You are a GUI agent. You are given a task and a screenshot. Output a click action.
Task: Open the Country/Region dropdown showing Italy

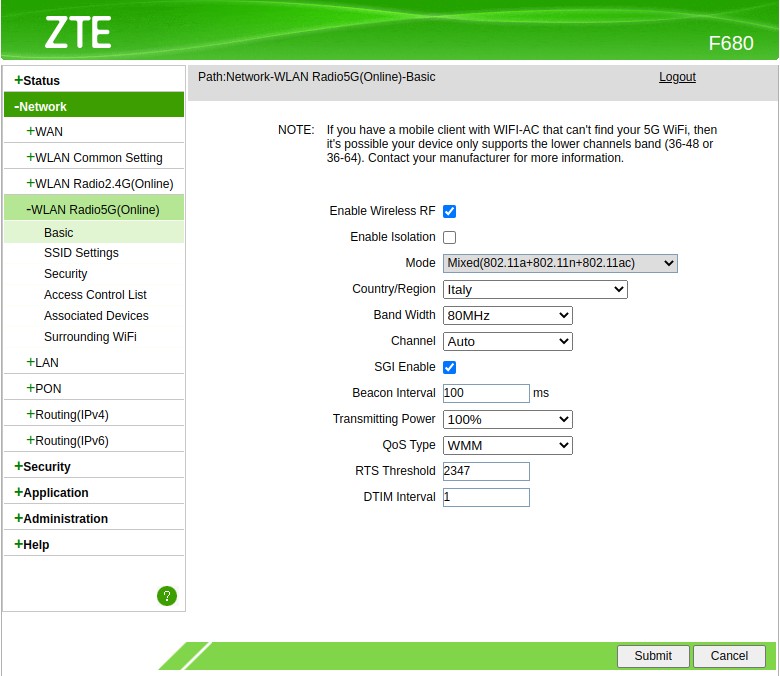pos(535,290)
